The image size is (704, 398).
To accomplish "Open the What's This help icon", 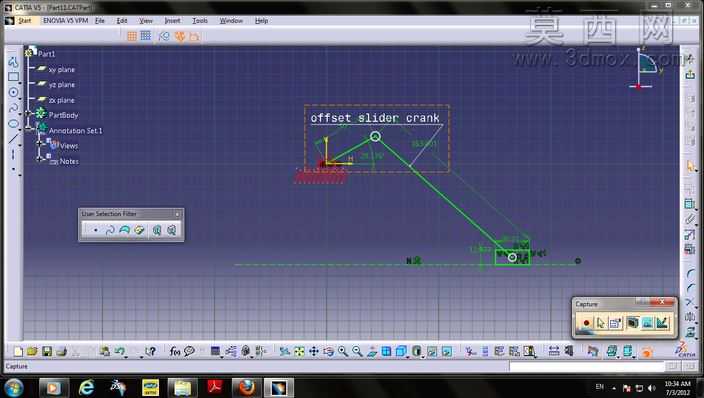I will [151, 351].
